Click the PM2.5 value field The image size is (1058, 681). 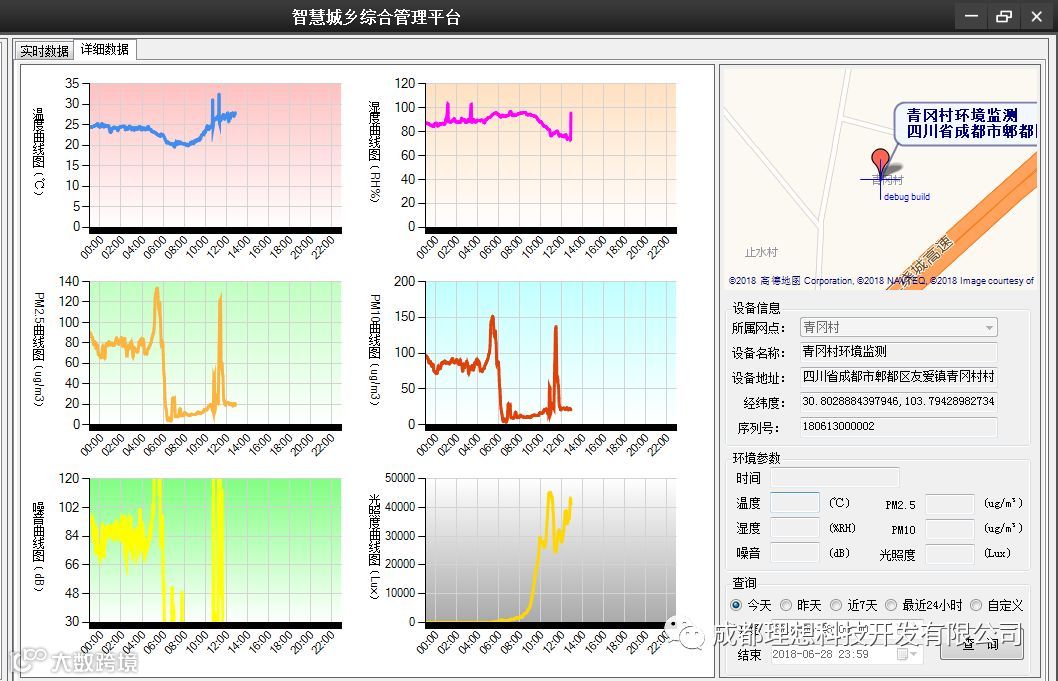(x=950, y=503)
